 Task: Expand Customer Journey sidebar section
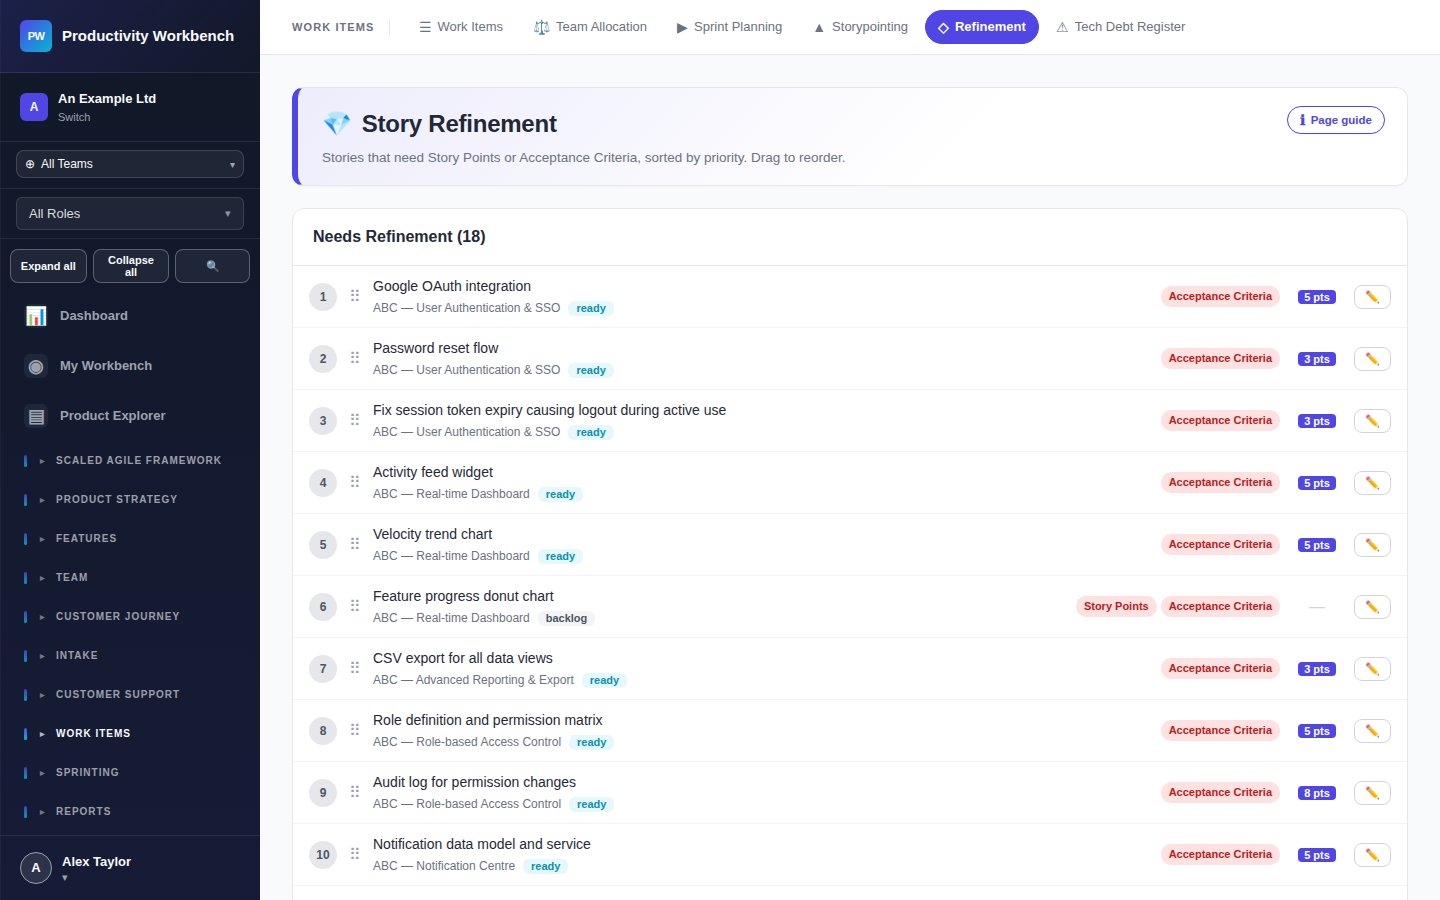click(x=130, y=617)
